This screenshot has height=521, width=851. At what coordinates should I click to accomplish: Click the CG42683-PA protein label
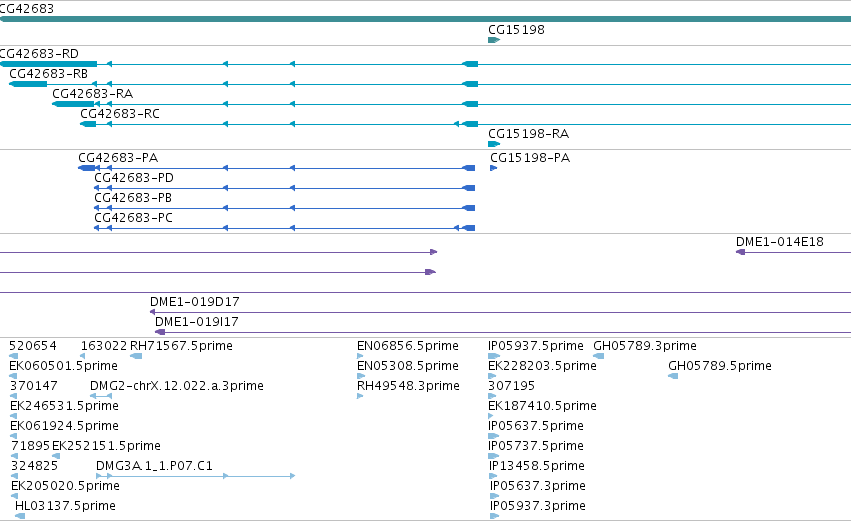point(118,158)
